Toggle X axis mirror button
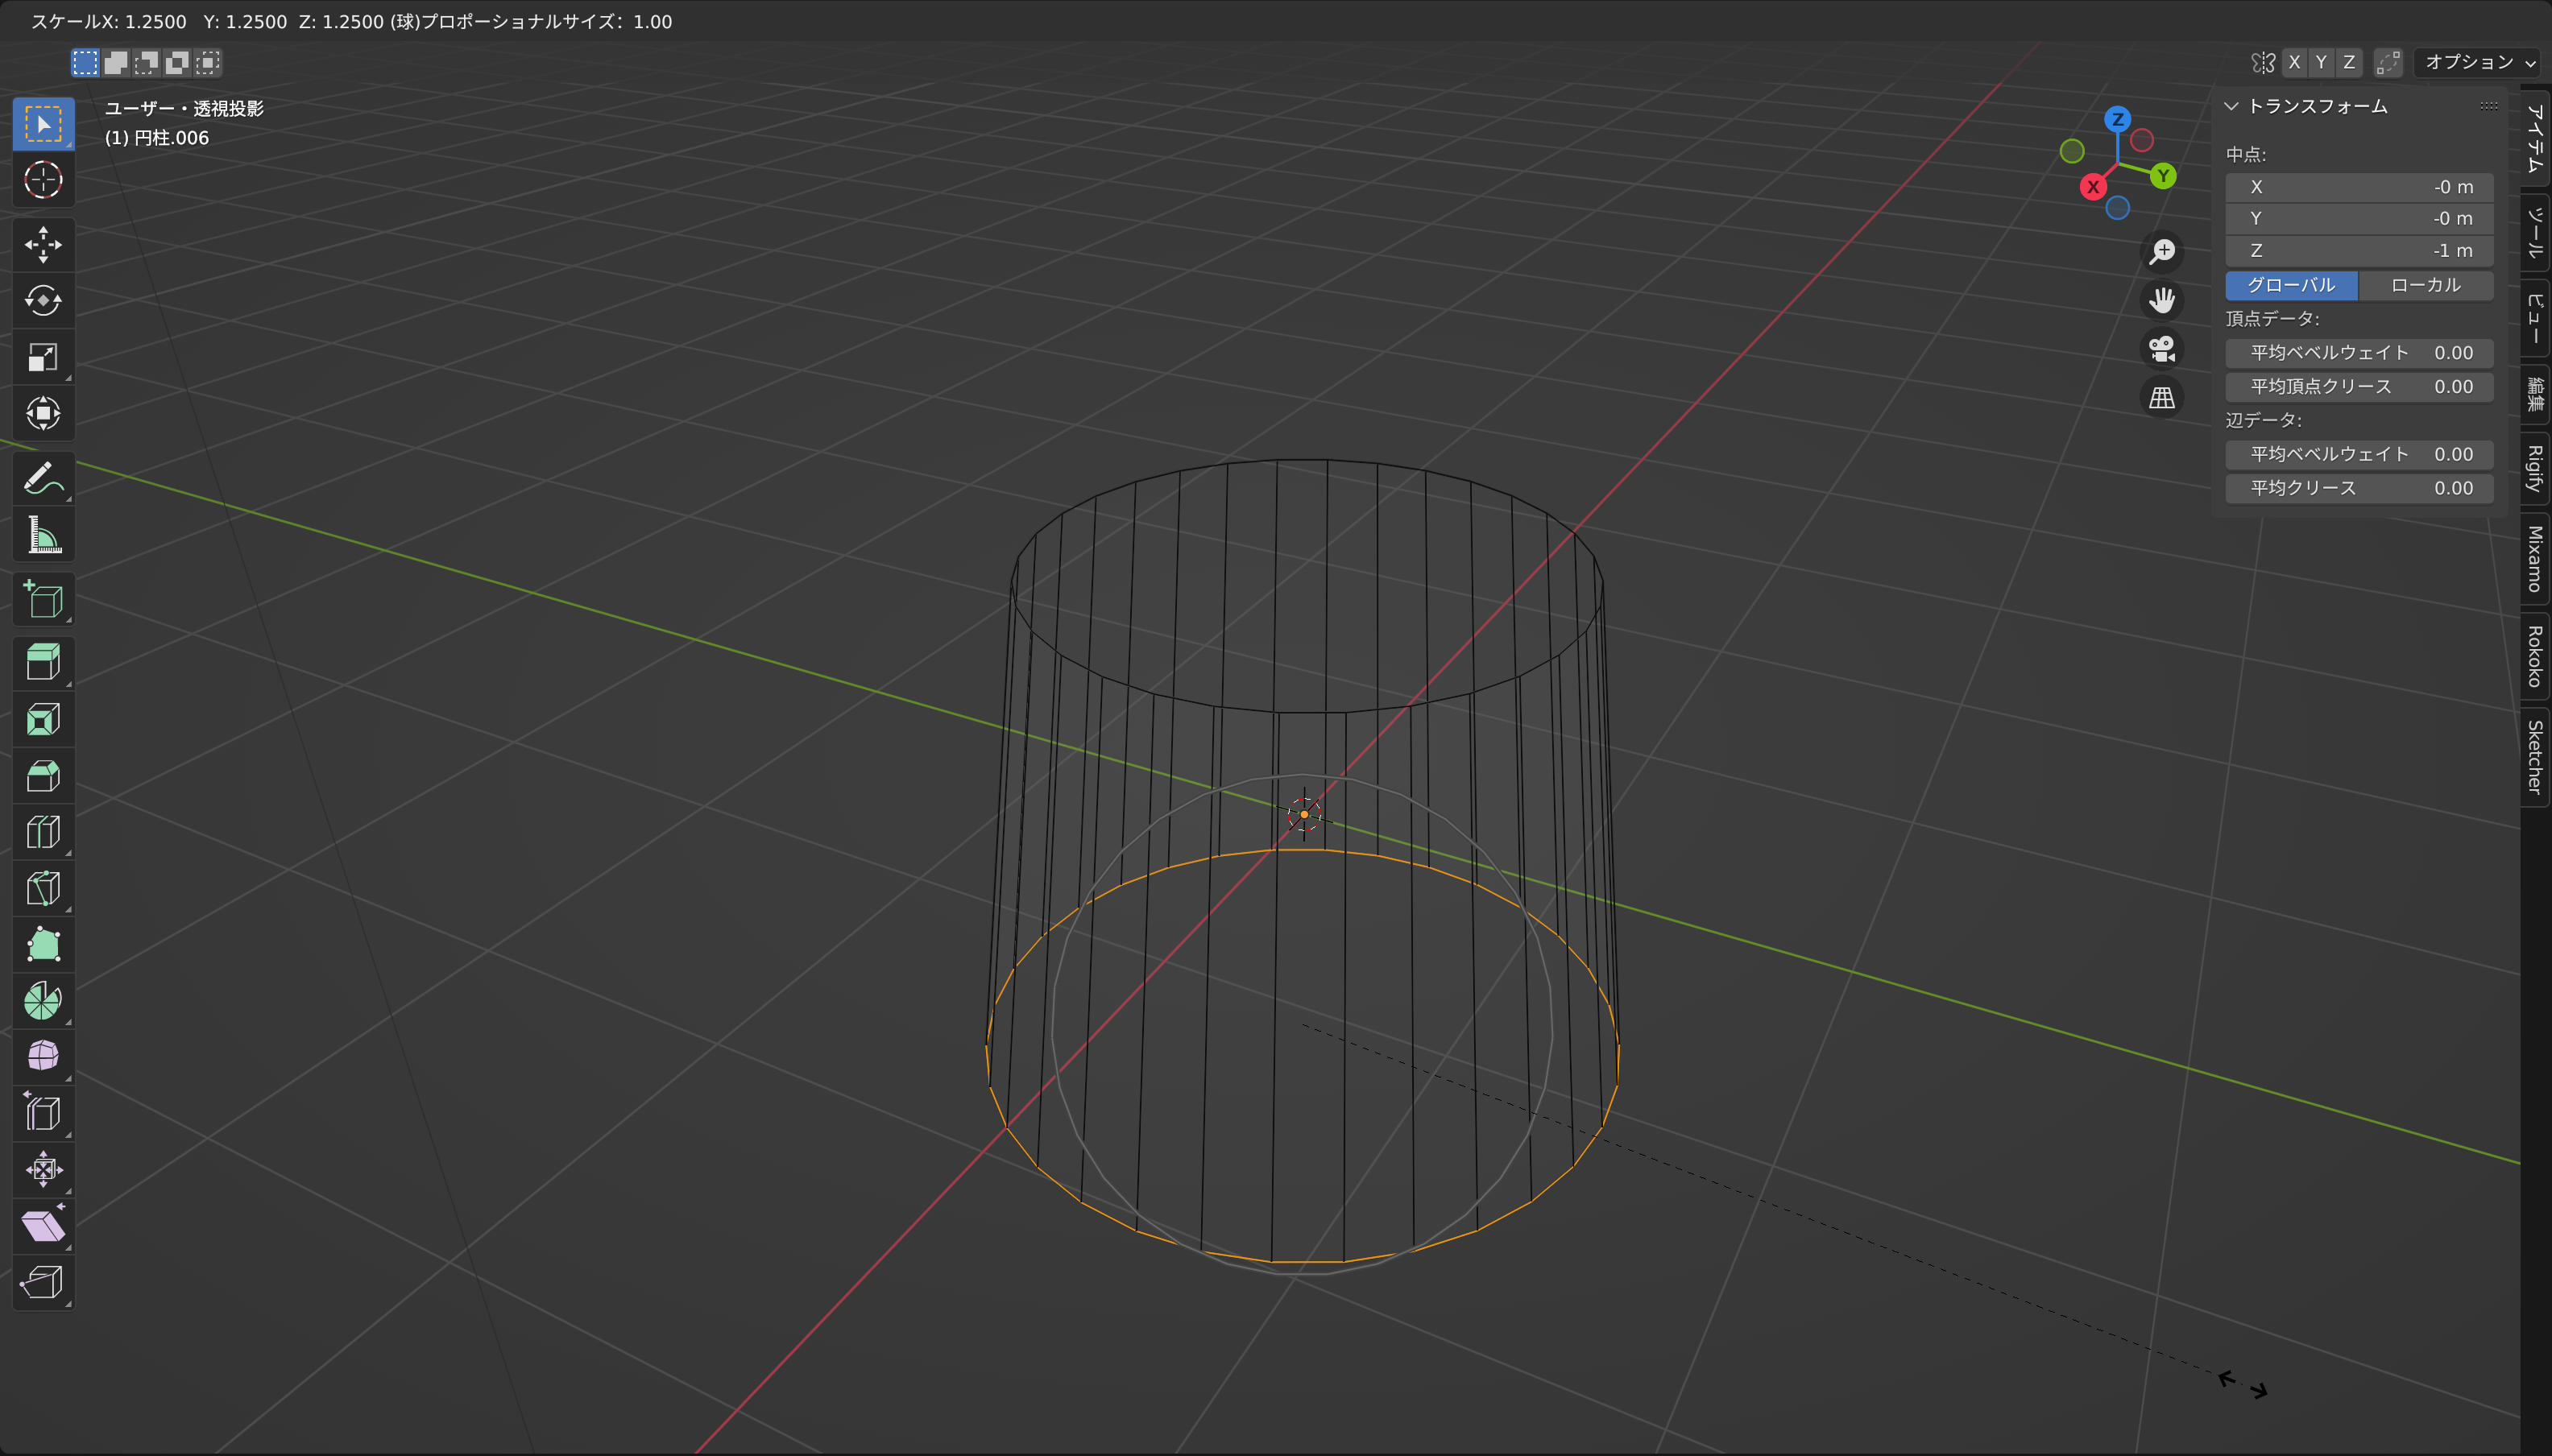The image size is (2552, 1456). [x=2294, y=62]
